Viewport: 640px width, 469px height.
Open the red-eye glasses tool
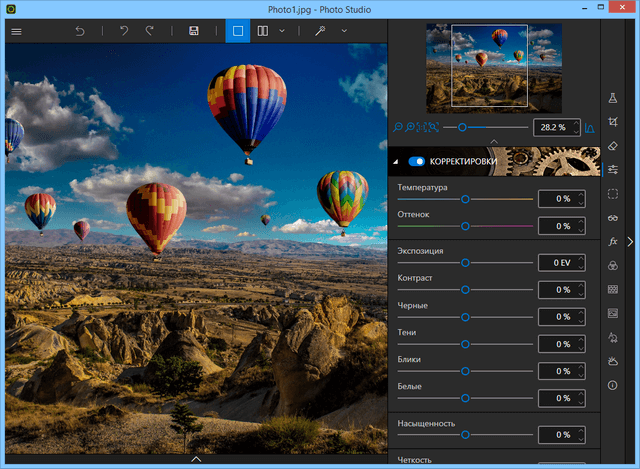tap(613, 218)
